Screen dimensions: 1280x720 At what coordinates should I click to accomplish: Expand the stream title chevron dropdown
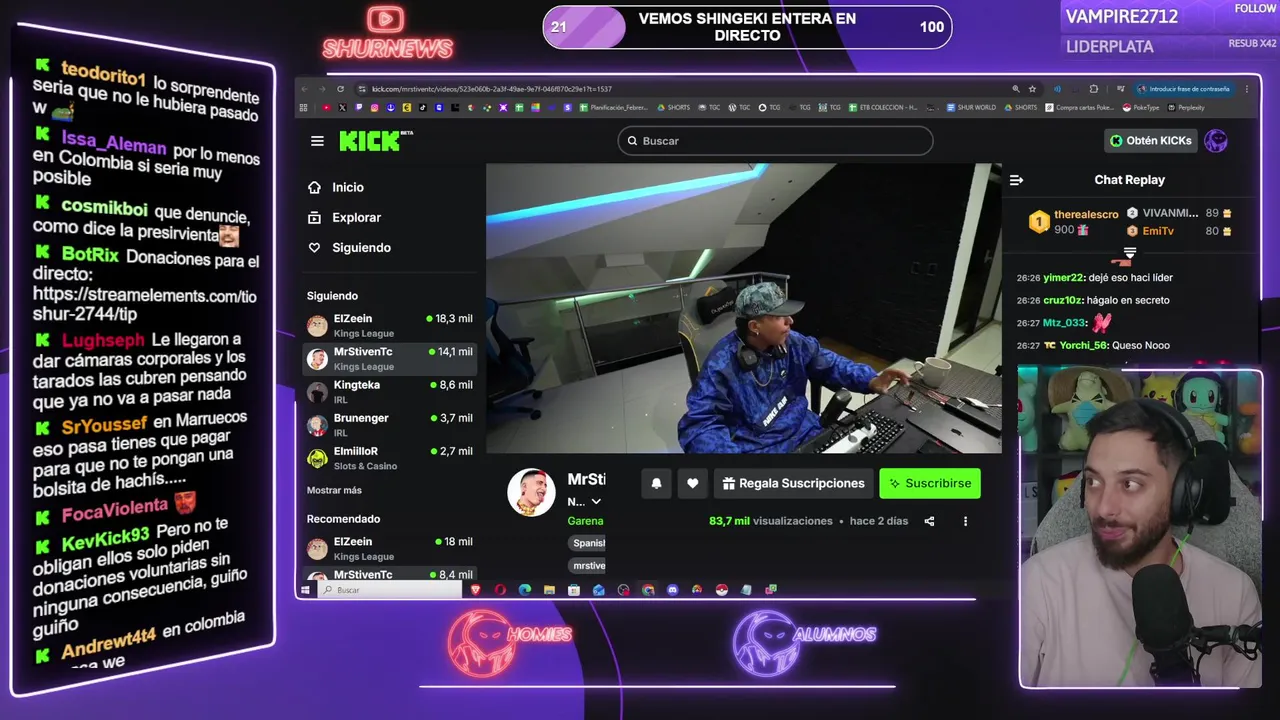tap(596, 502)
